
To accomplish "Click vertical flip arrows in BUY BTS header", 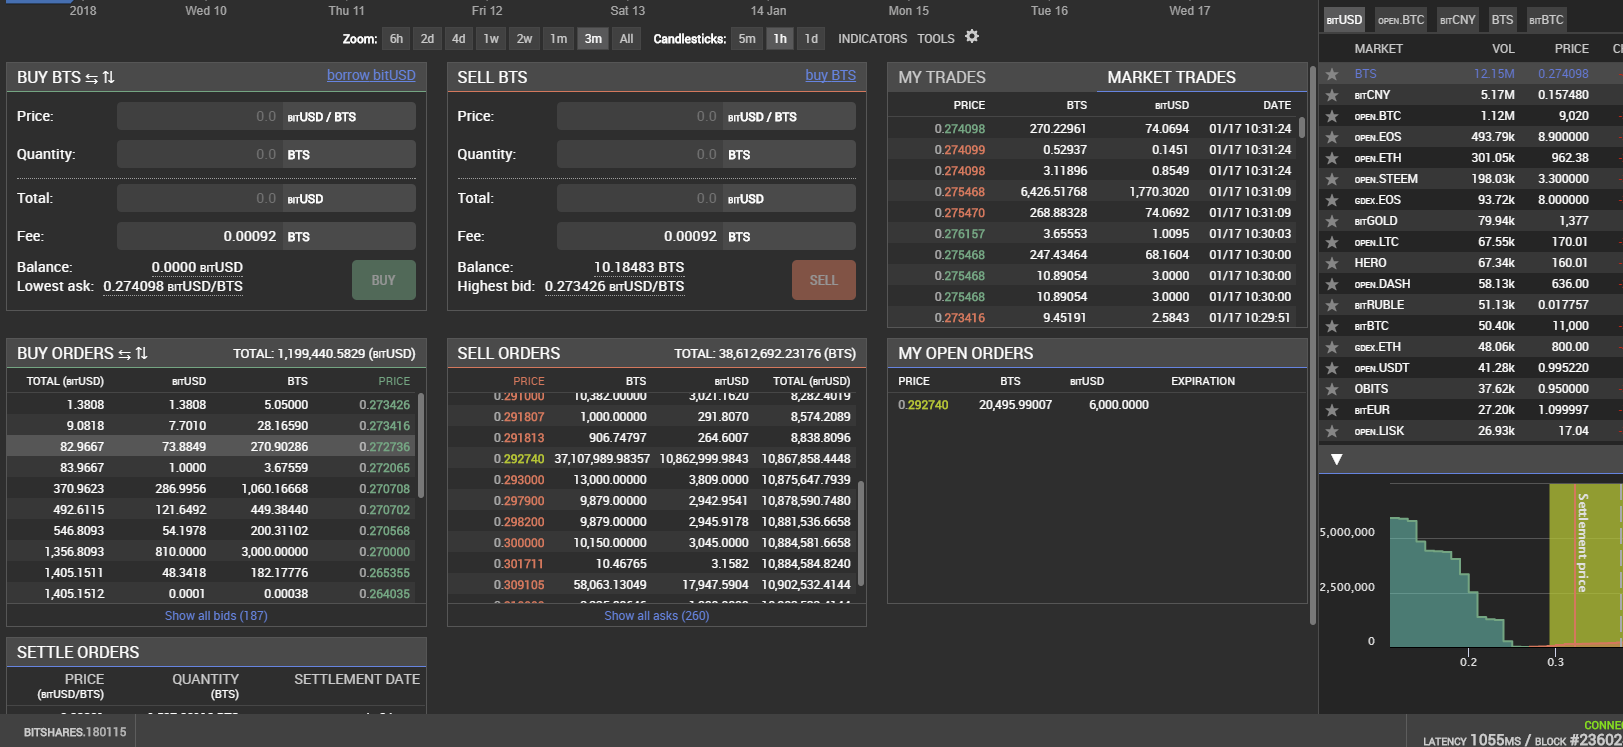I will [x=109, y=77].
